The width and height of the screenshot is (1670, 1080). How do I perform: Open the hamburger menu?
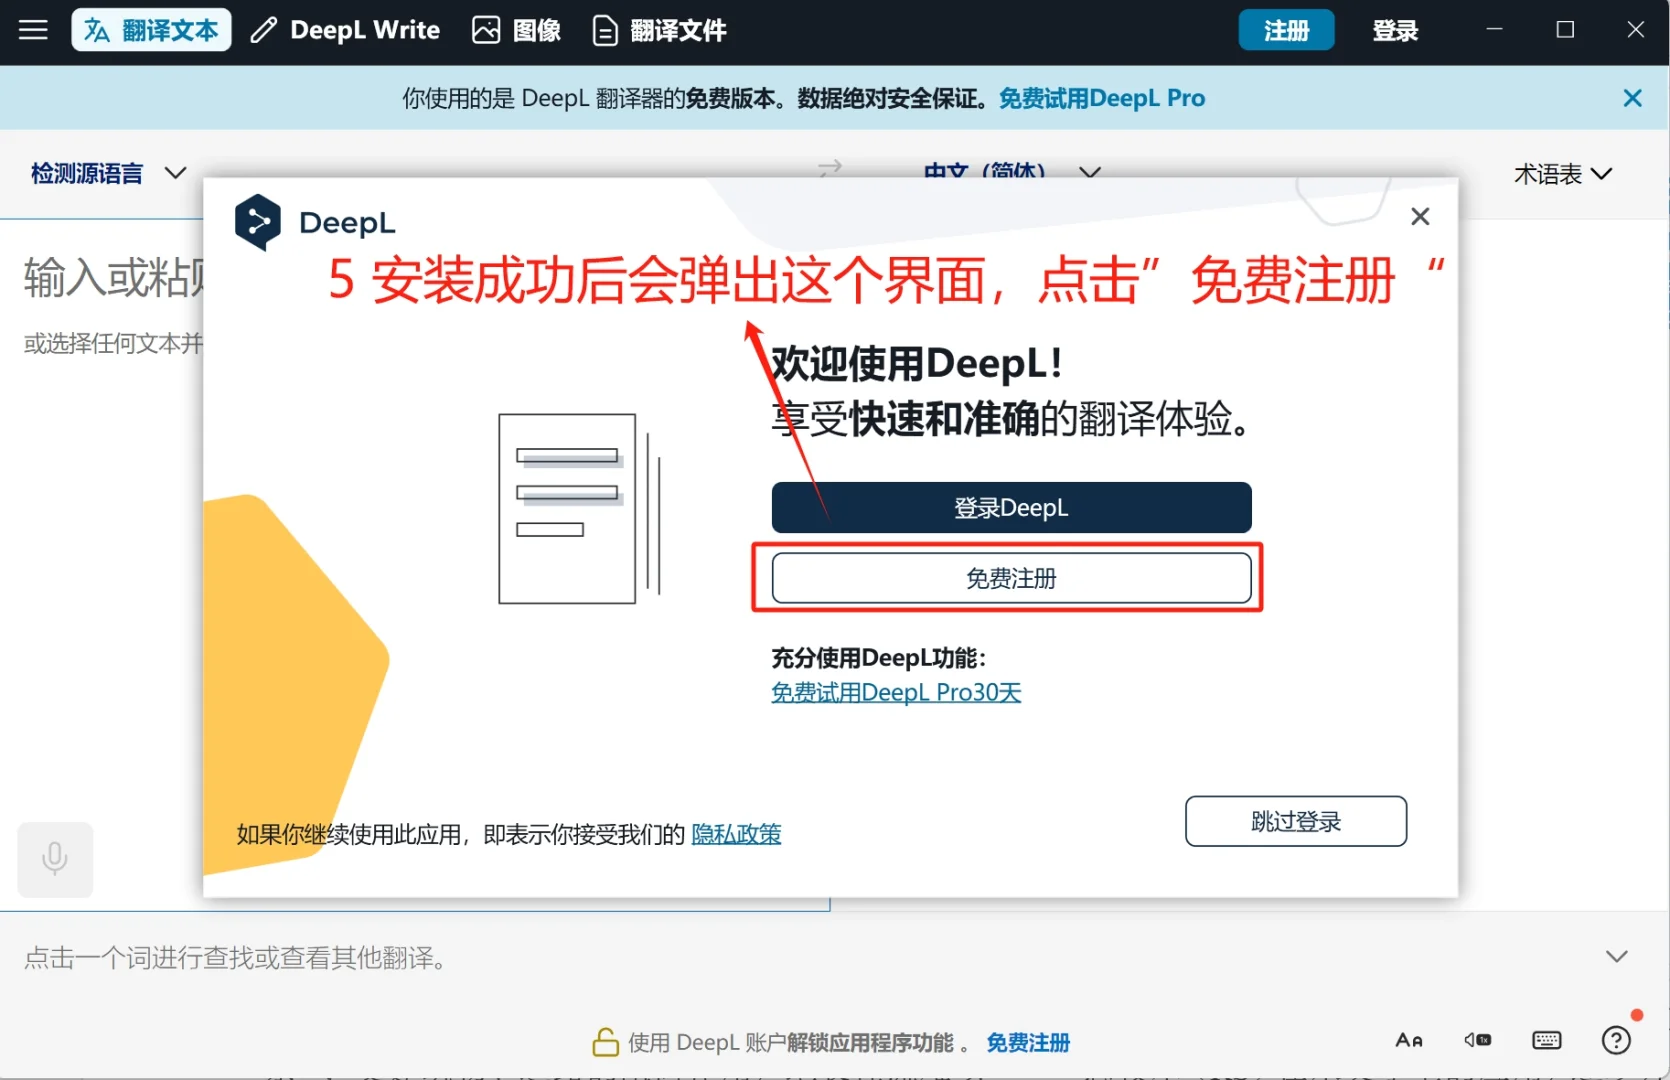[33, 30]
